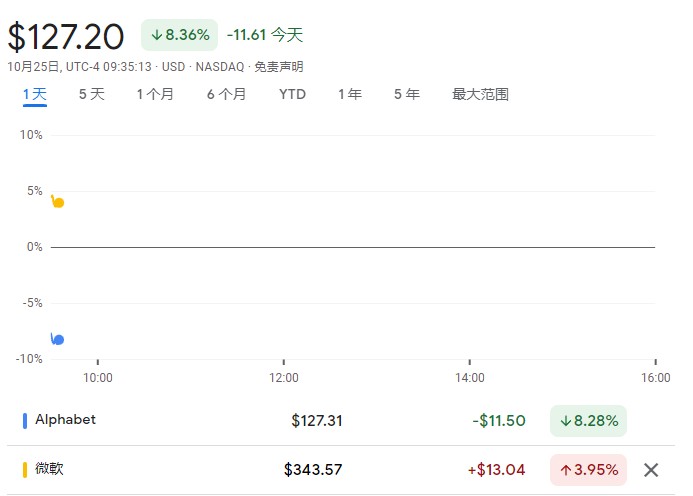The width and height of the screenshot is (693, 496).
Task: Switch to the 5天 range tab
Action: point(91,95)
